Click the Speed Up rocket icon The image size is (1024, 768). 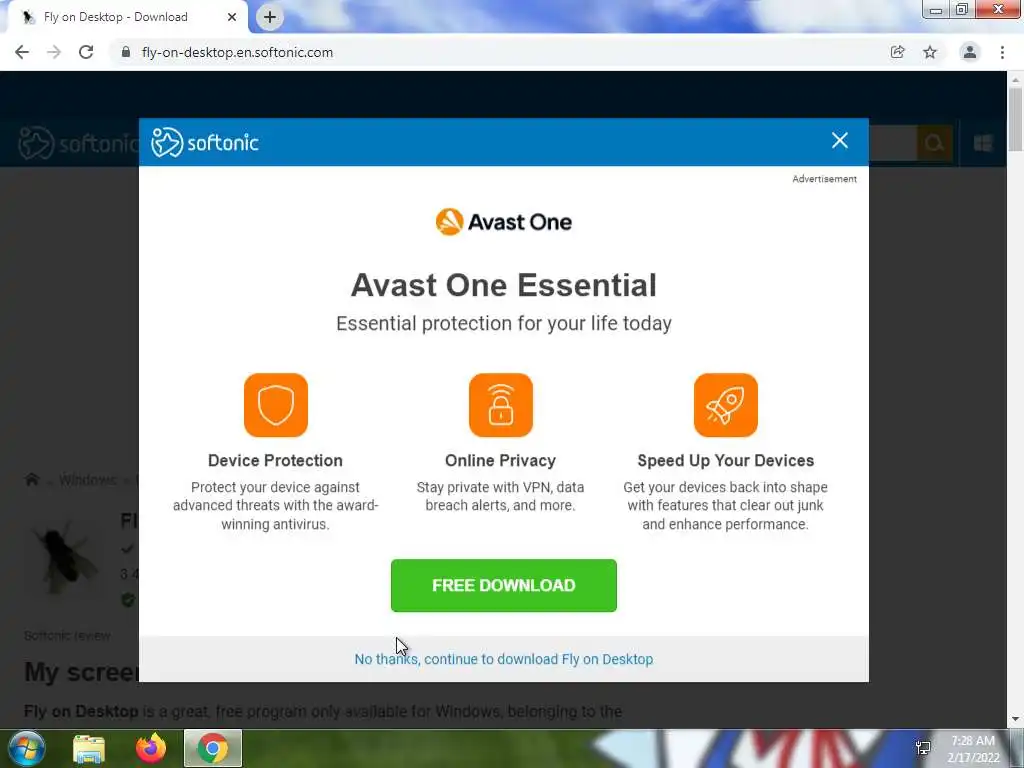pyautogui.click(x=726, y=405)
